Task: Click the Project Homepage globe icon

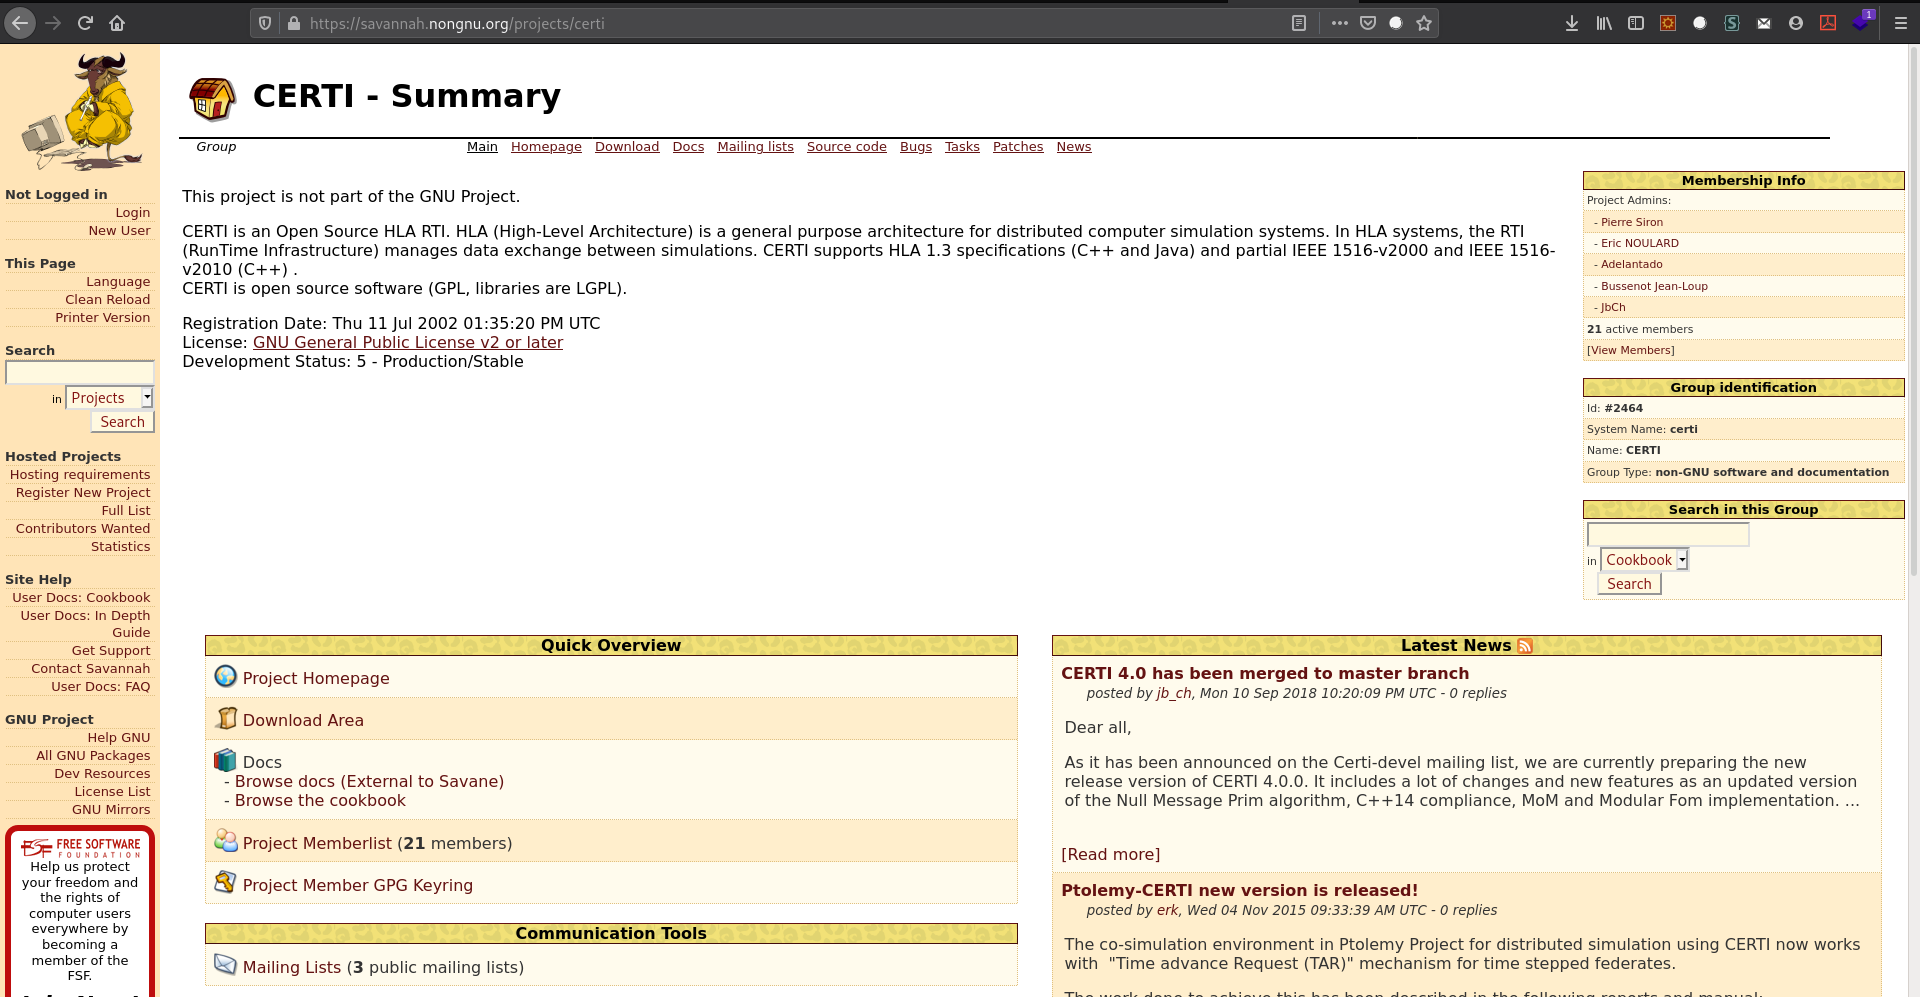Action: pyautogui.click(x=226, y=677)
